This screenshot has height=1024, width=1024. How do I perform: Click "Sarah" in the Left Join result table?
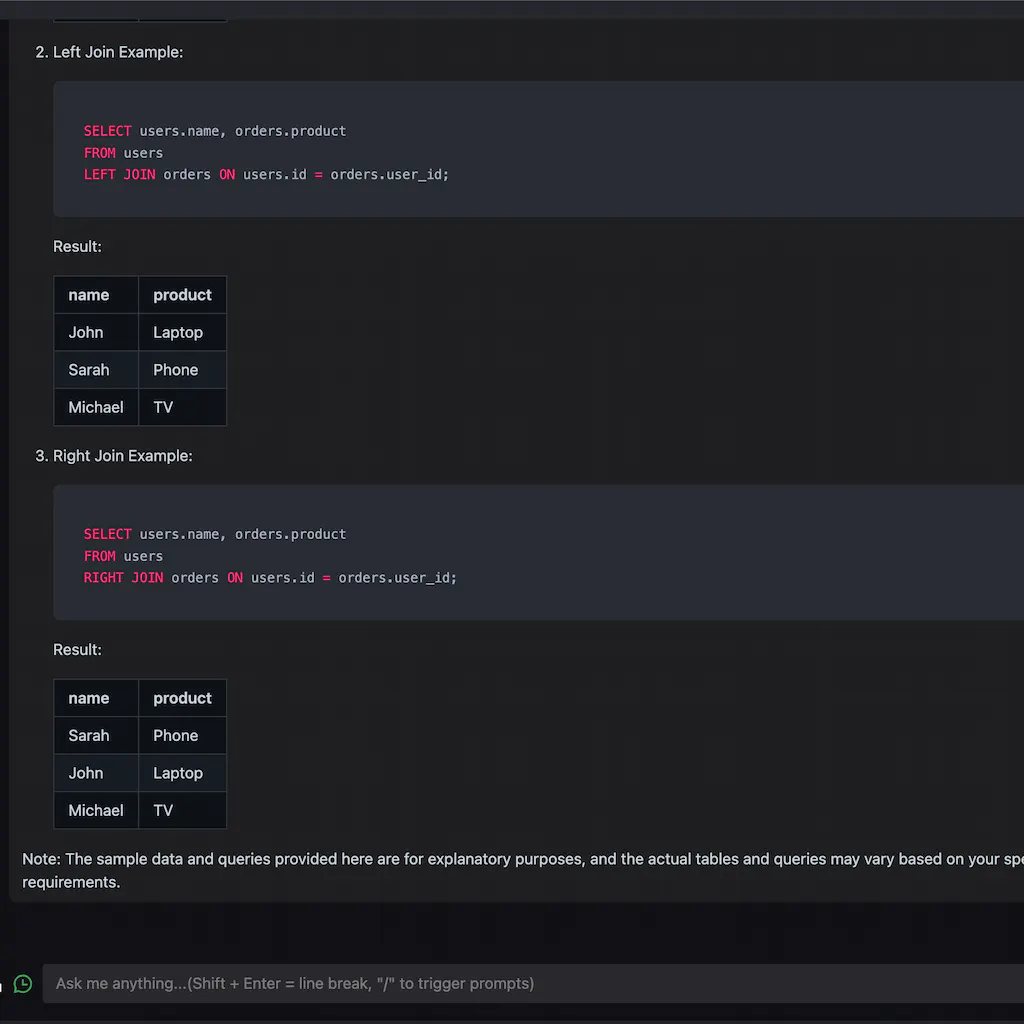89,370
